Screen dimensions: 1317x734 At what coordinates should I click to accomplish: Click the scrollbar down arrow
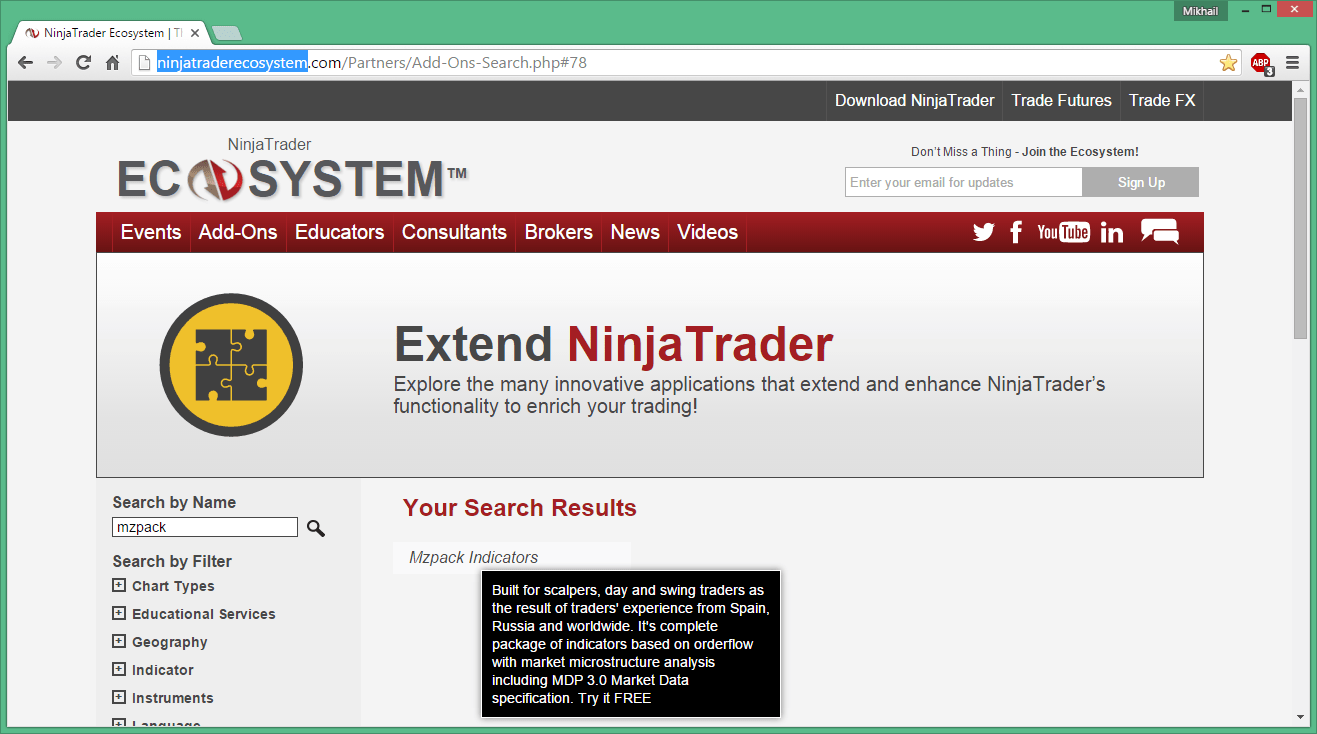tap(1300, 716)
